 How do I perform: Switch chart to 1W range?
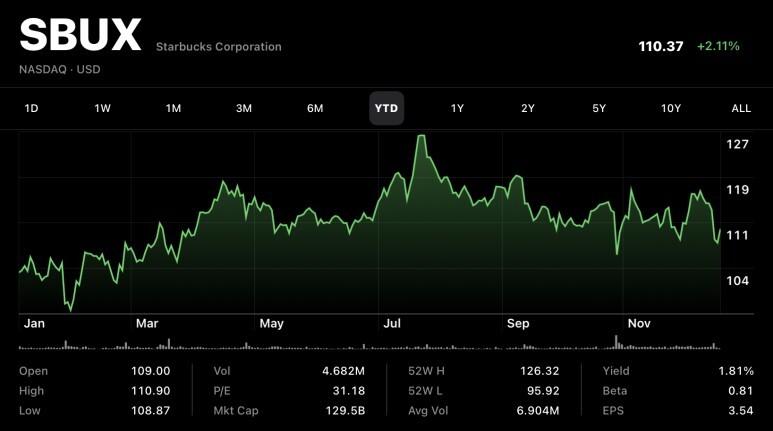point(103,108)
